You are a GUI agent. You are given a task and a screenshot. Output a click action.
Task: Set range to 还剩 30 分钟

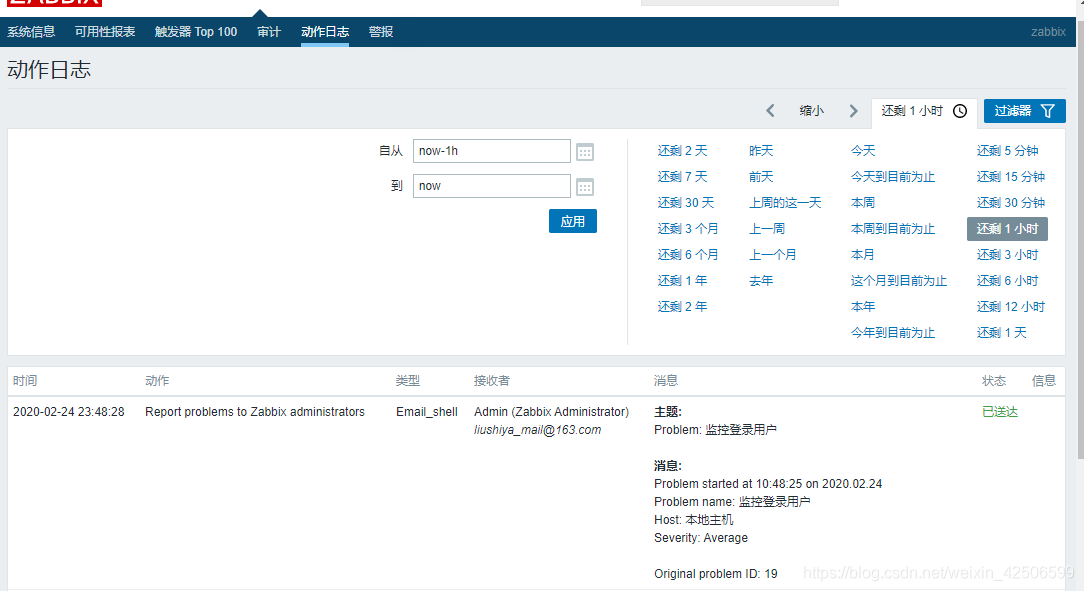pos(1011,203)
